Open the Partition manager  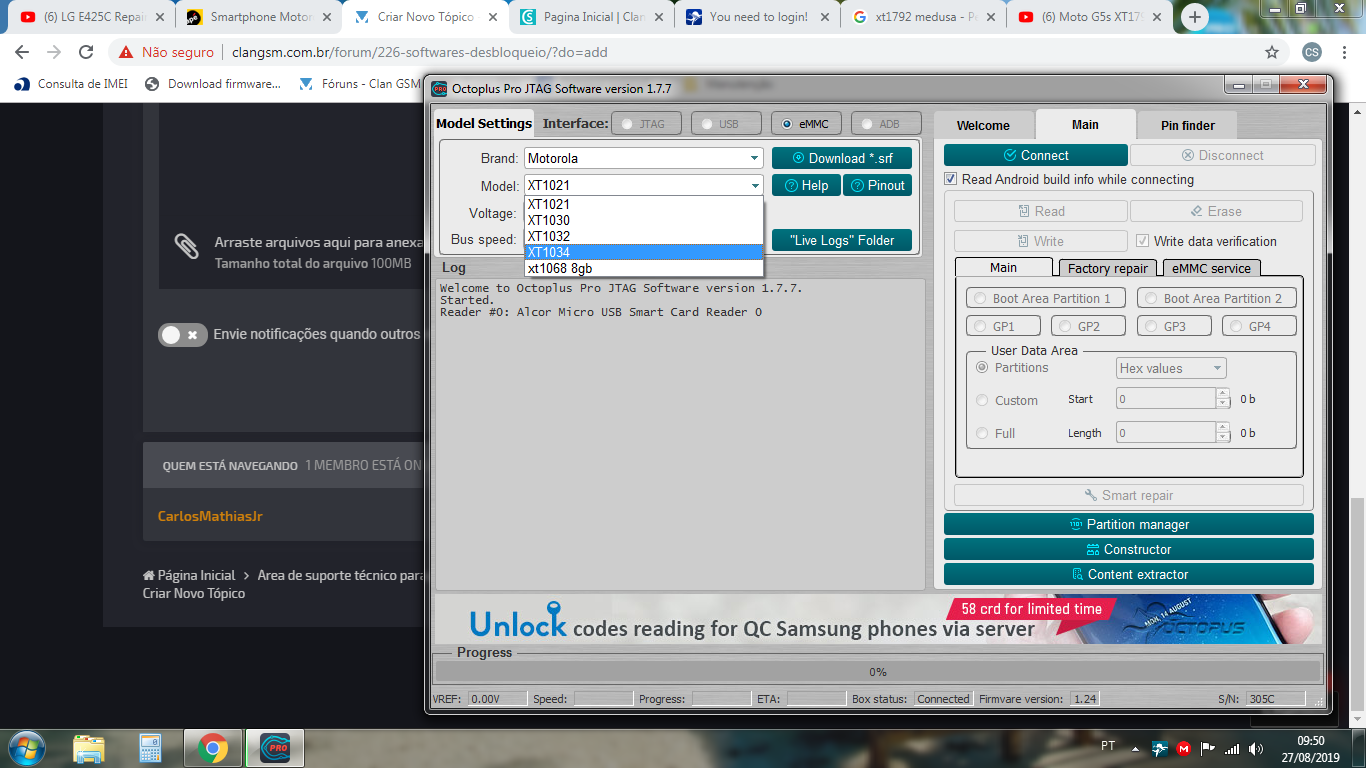[1128, 524]
